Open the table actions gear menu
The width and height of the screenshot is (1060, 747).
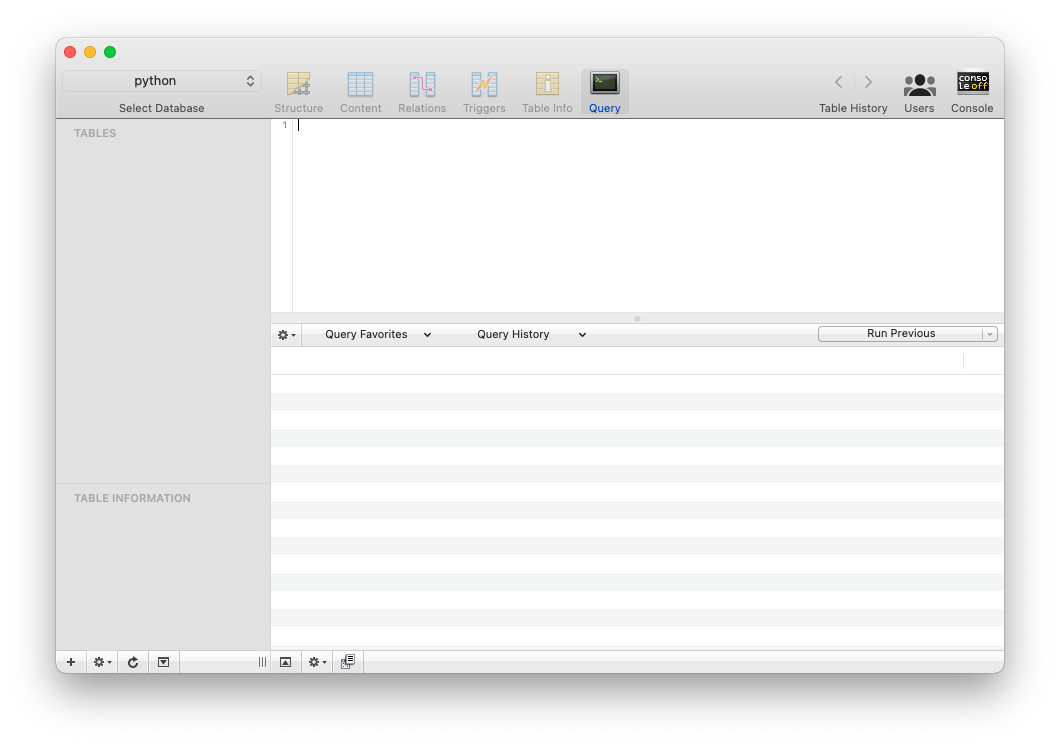click(x=102, y=662)
